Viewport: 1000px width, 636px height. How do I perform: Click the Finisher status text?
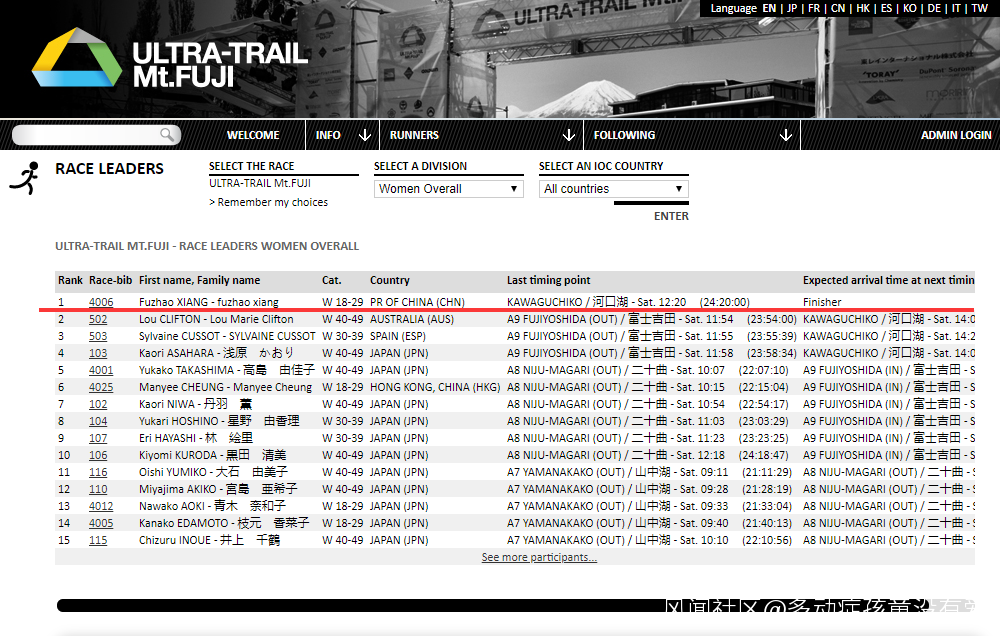822,302
